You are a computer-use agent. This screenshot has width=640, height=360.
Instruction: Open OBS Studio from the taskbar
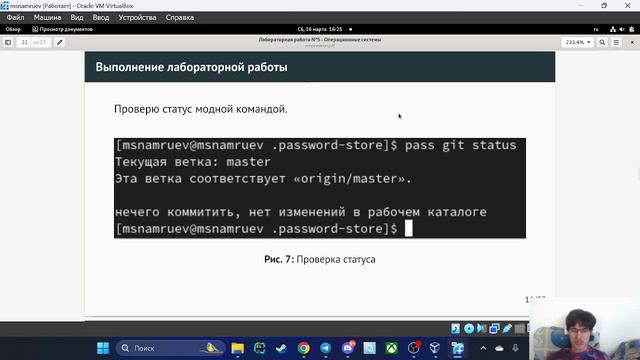pos(414,348)
